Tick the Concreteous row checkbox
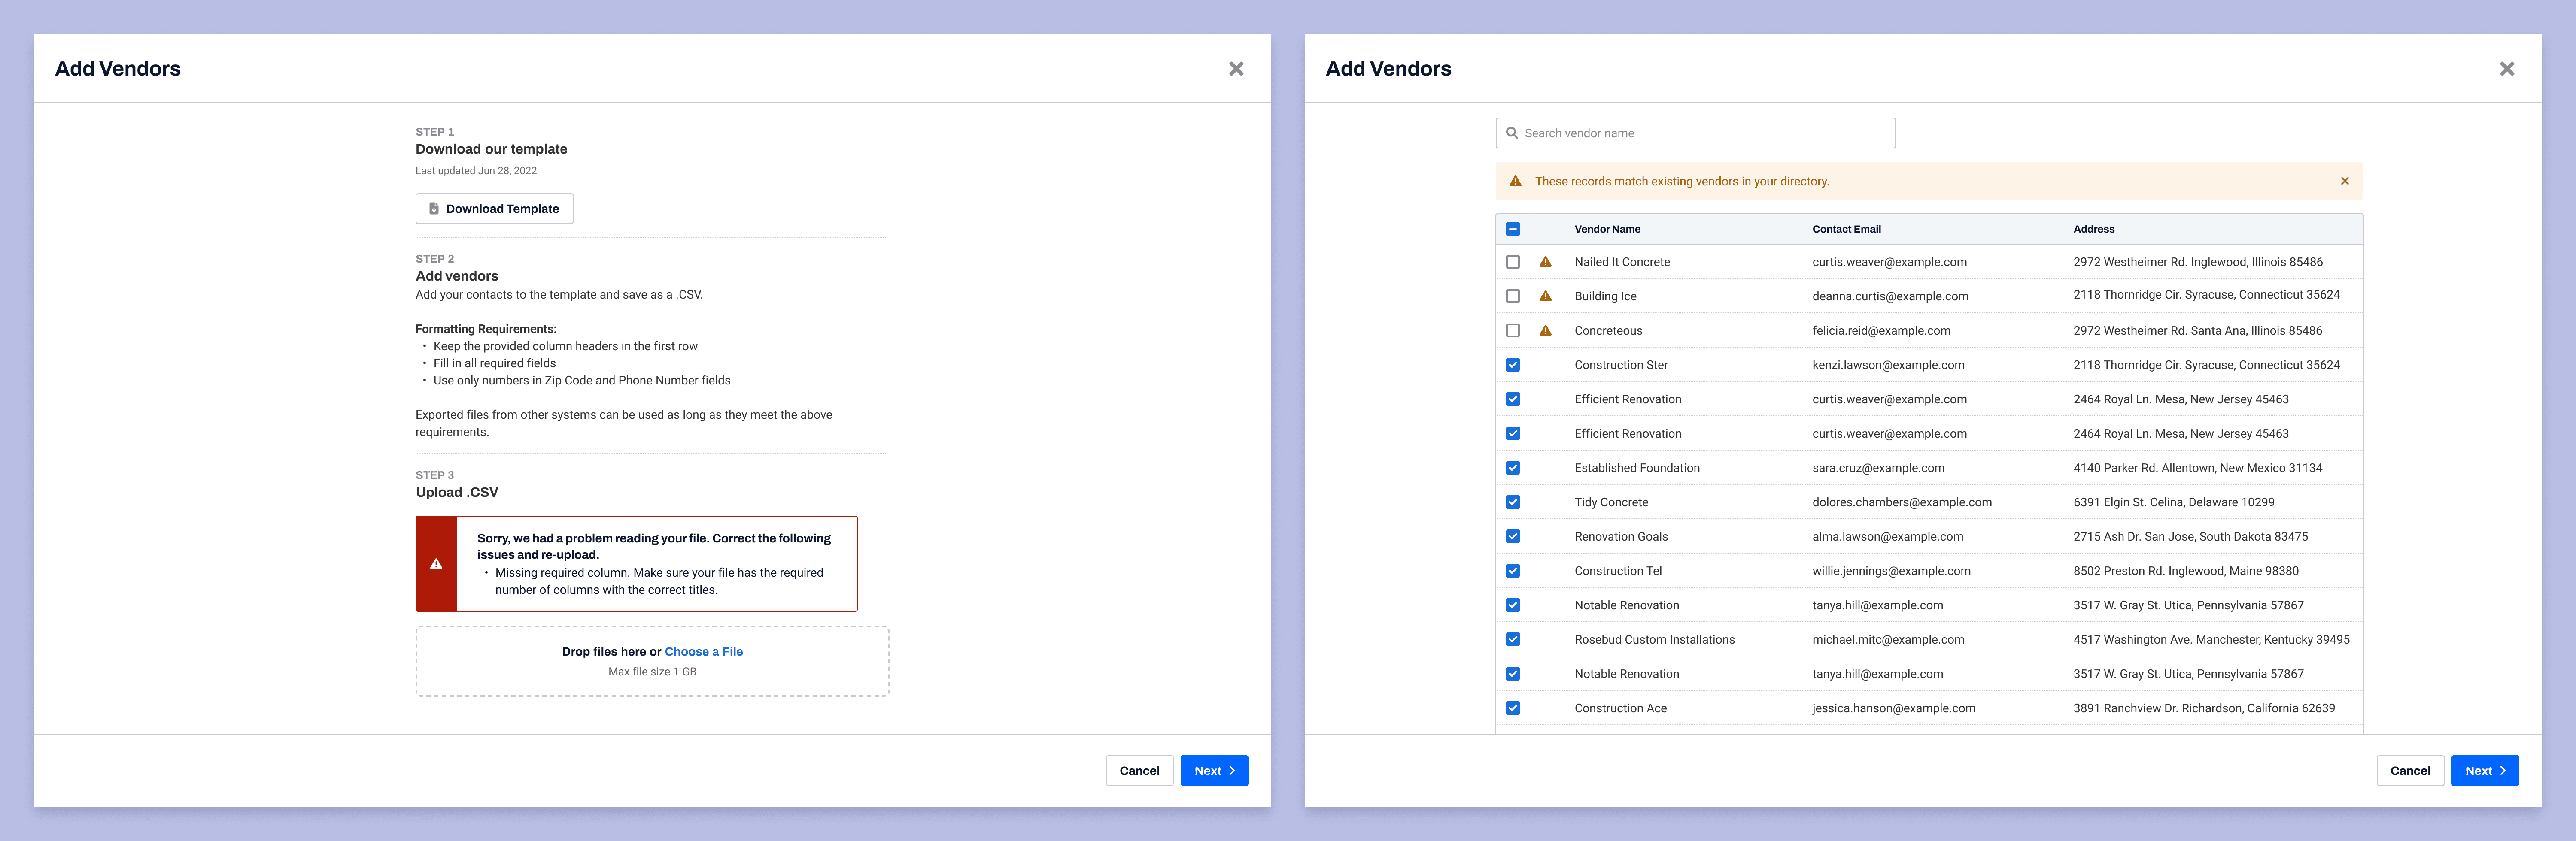2576x841 pixels. [1513, 330]
